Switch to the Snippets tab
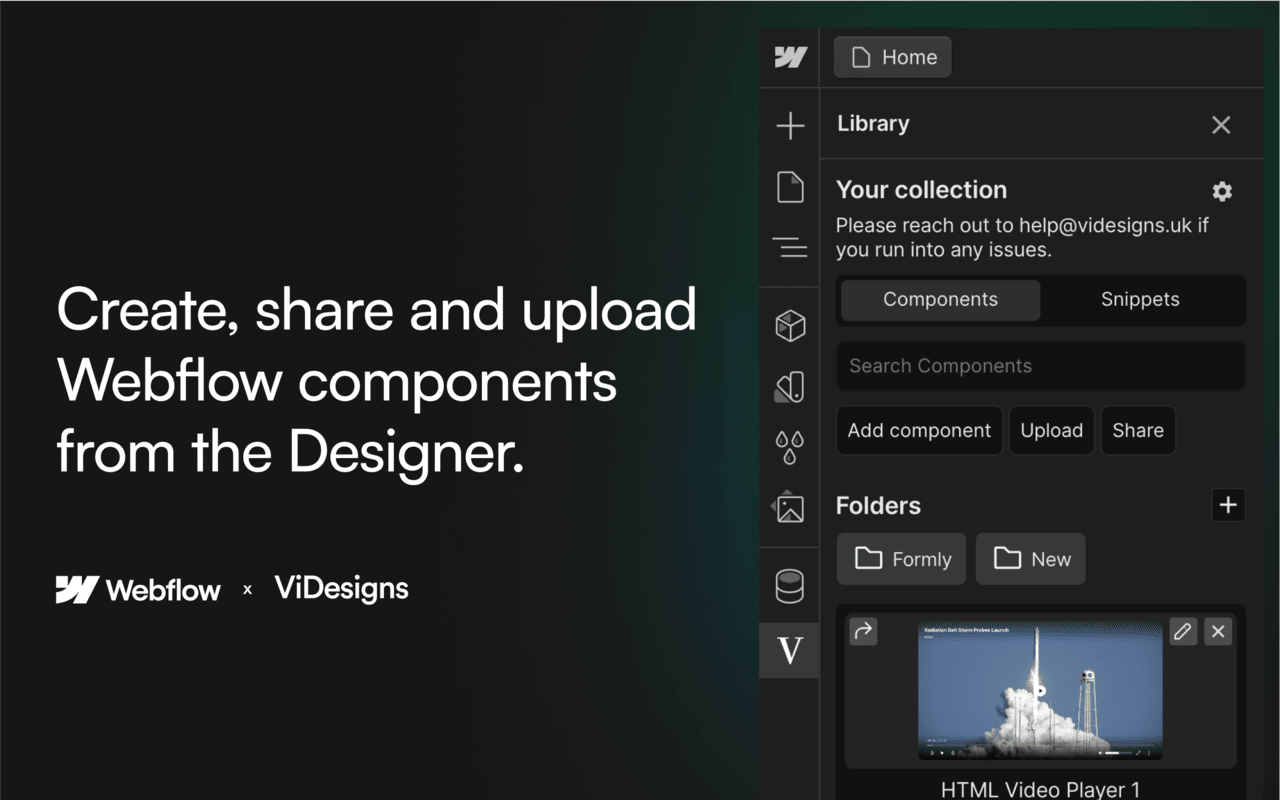The image size is (1280, 800). [1140, 300]
